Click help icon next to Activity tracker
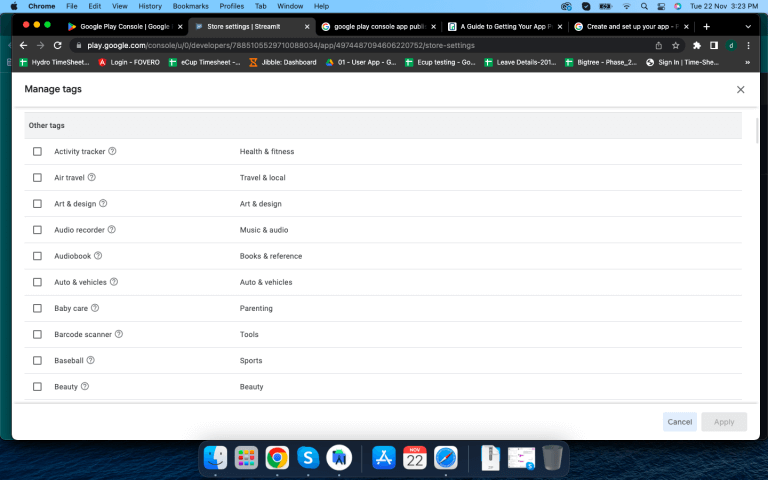Image resolution: width=768 pixels, height=480 pixels. 112,152
